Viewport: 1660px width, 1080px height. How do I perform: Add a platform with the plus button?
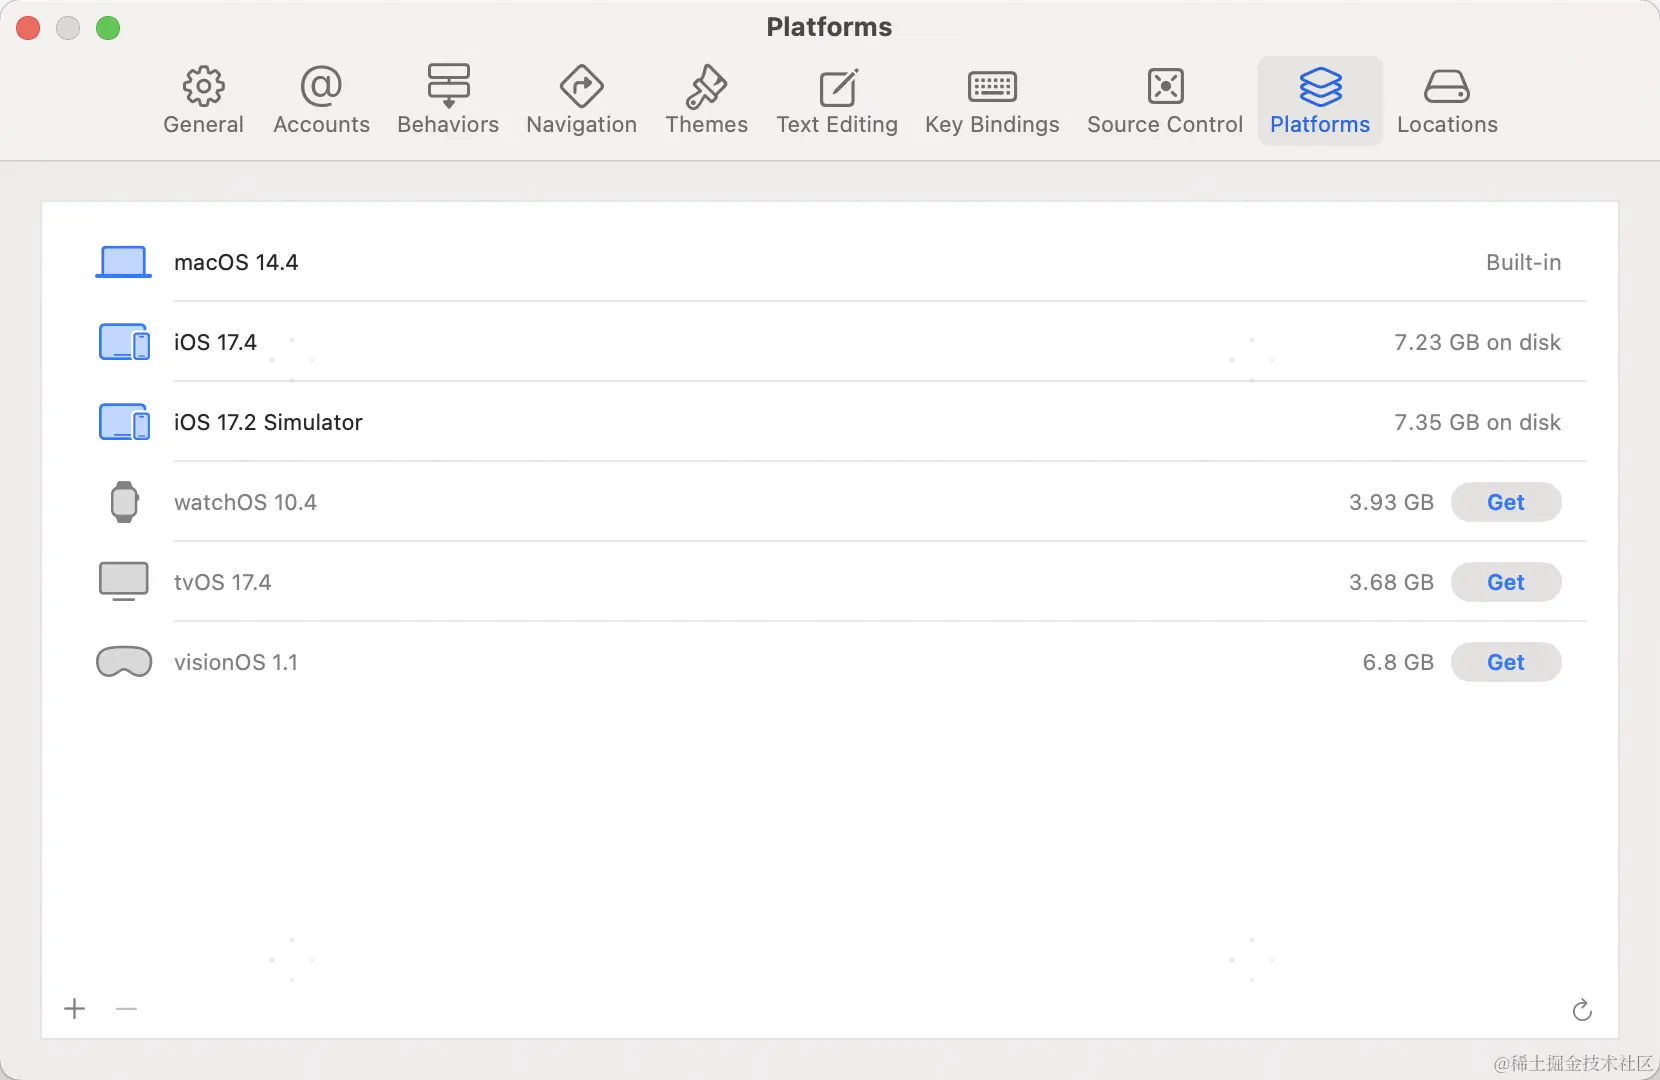pos(75,1009)
